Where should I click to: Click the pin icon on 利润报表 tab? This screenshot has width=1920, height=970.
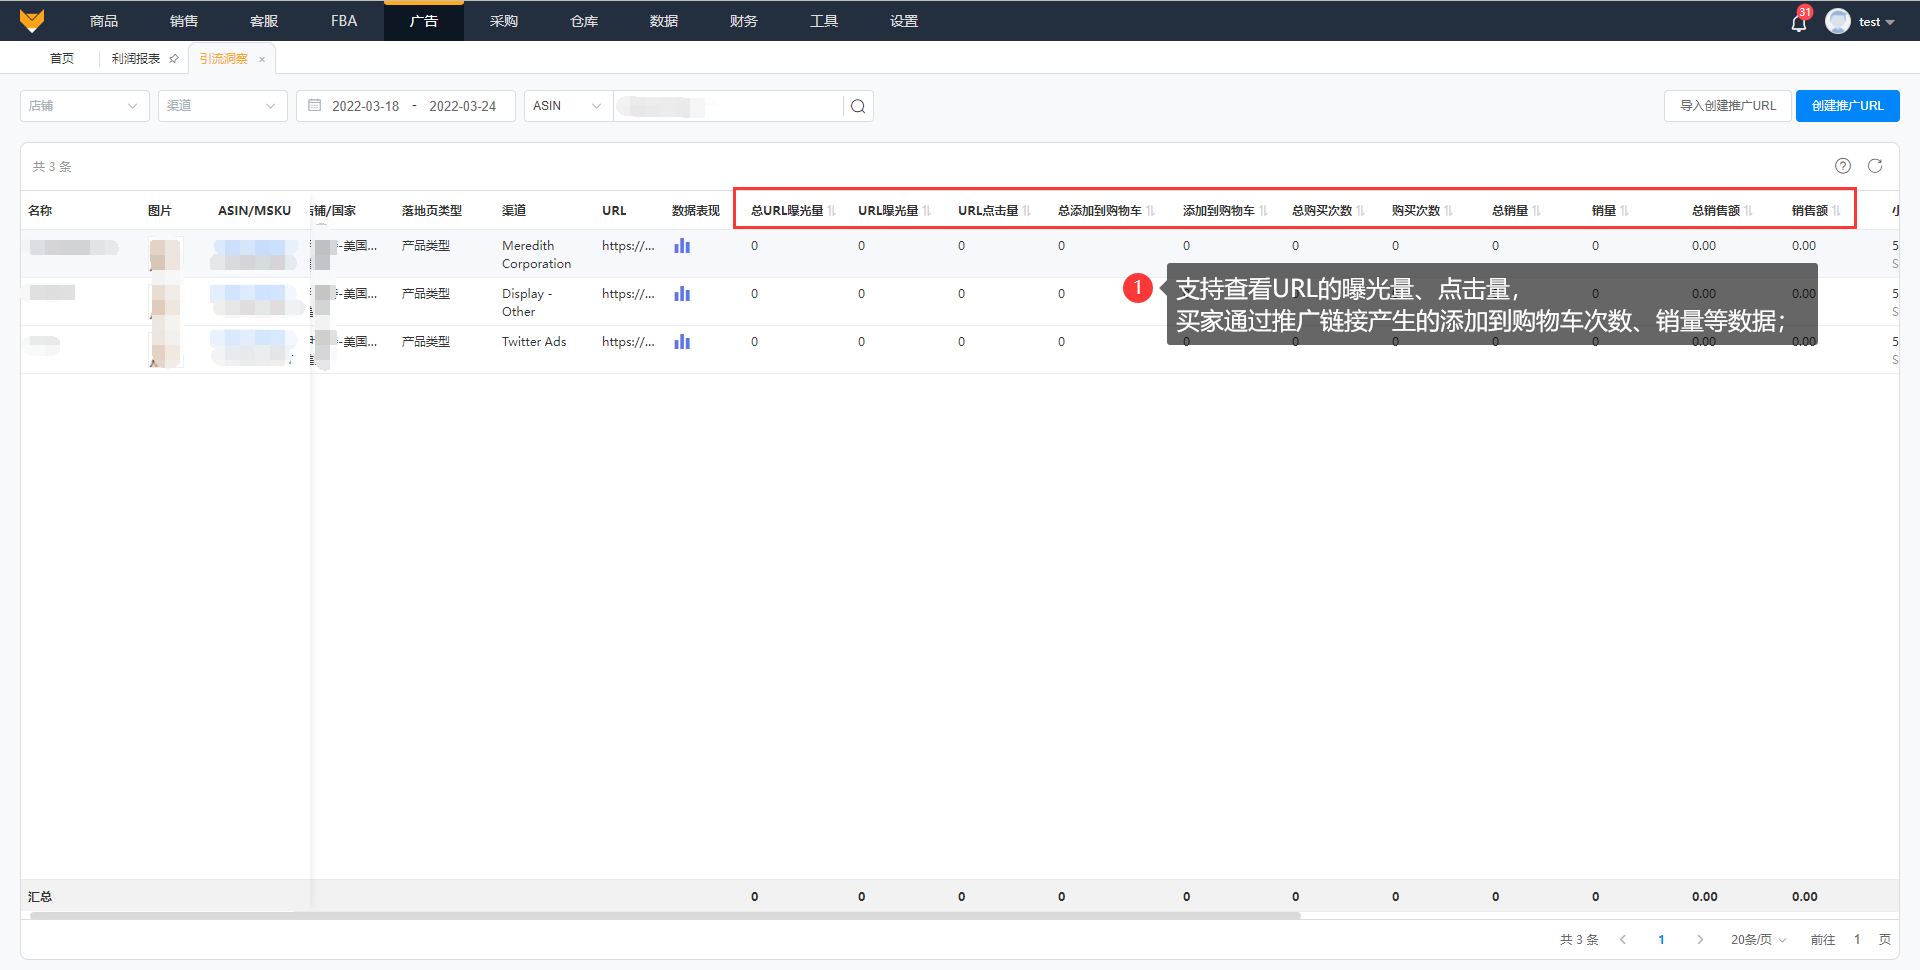click(174, 59)
